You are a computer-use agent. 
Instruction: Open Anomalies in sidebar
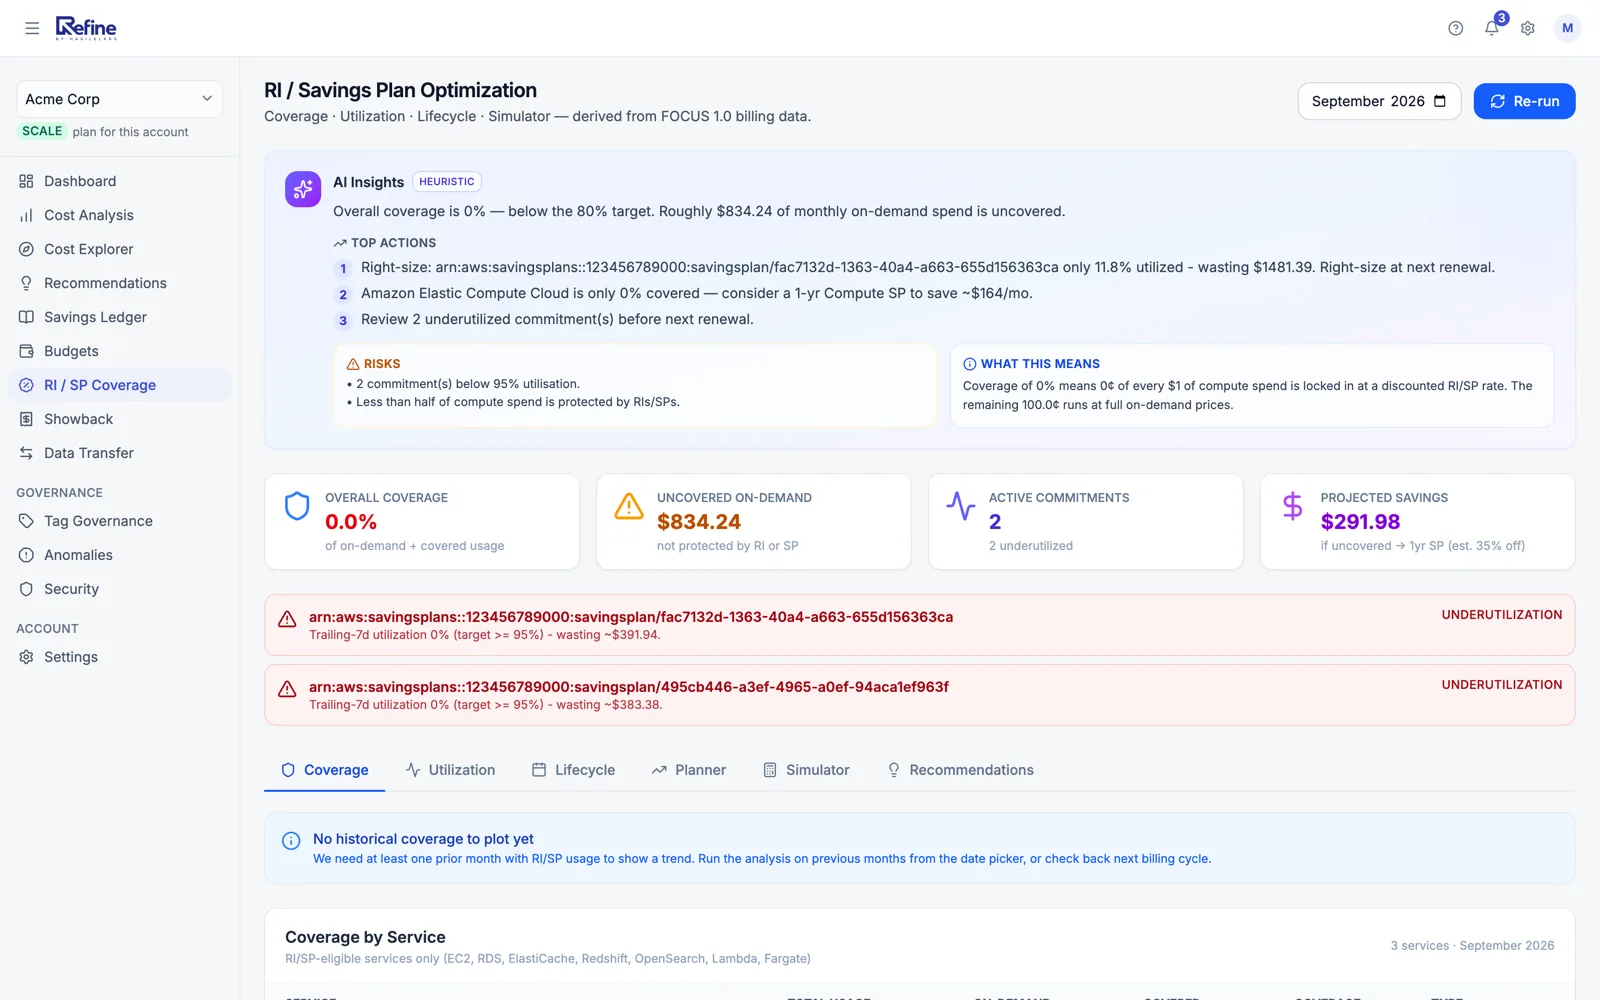pyautogui.click(x=120, y=555)
